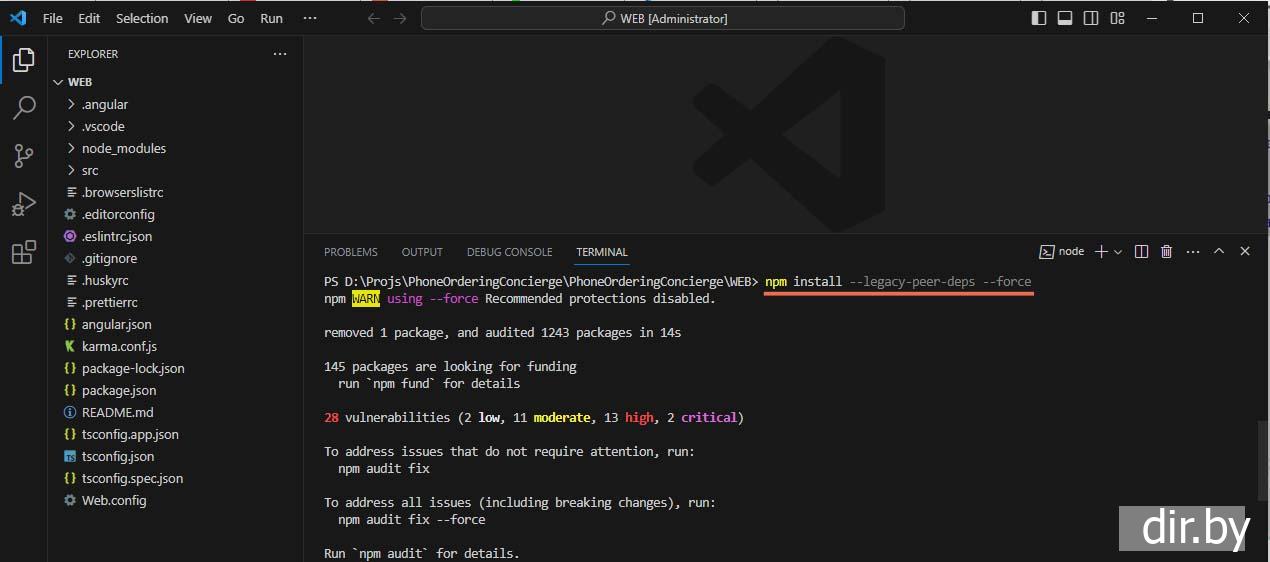Image resolution: width=1270 pixels, height=562 pixels.
Task: Split the terminal panel
Action: pos(1141,252)
